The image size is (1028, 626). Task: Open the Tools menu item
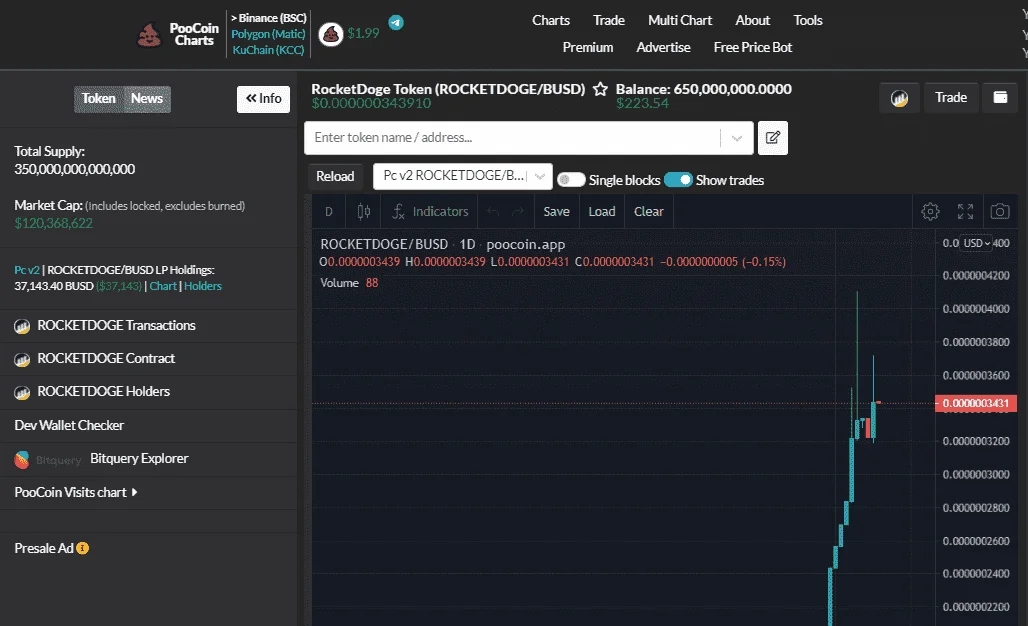tap(808, 20)
